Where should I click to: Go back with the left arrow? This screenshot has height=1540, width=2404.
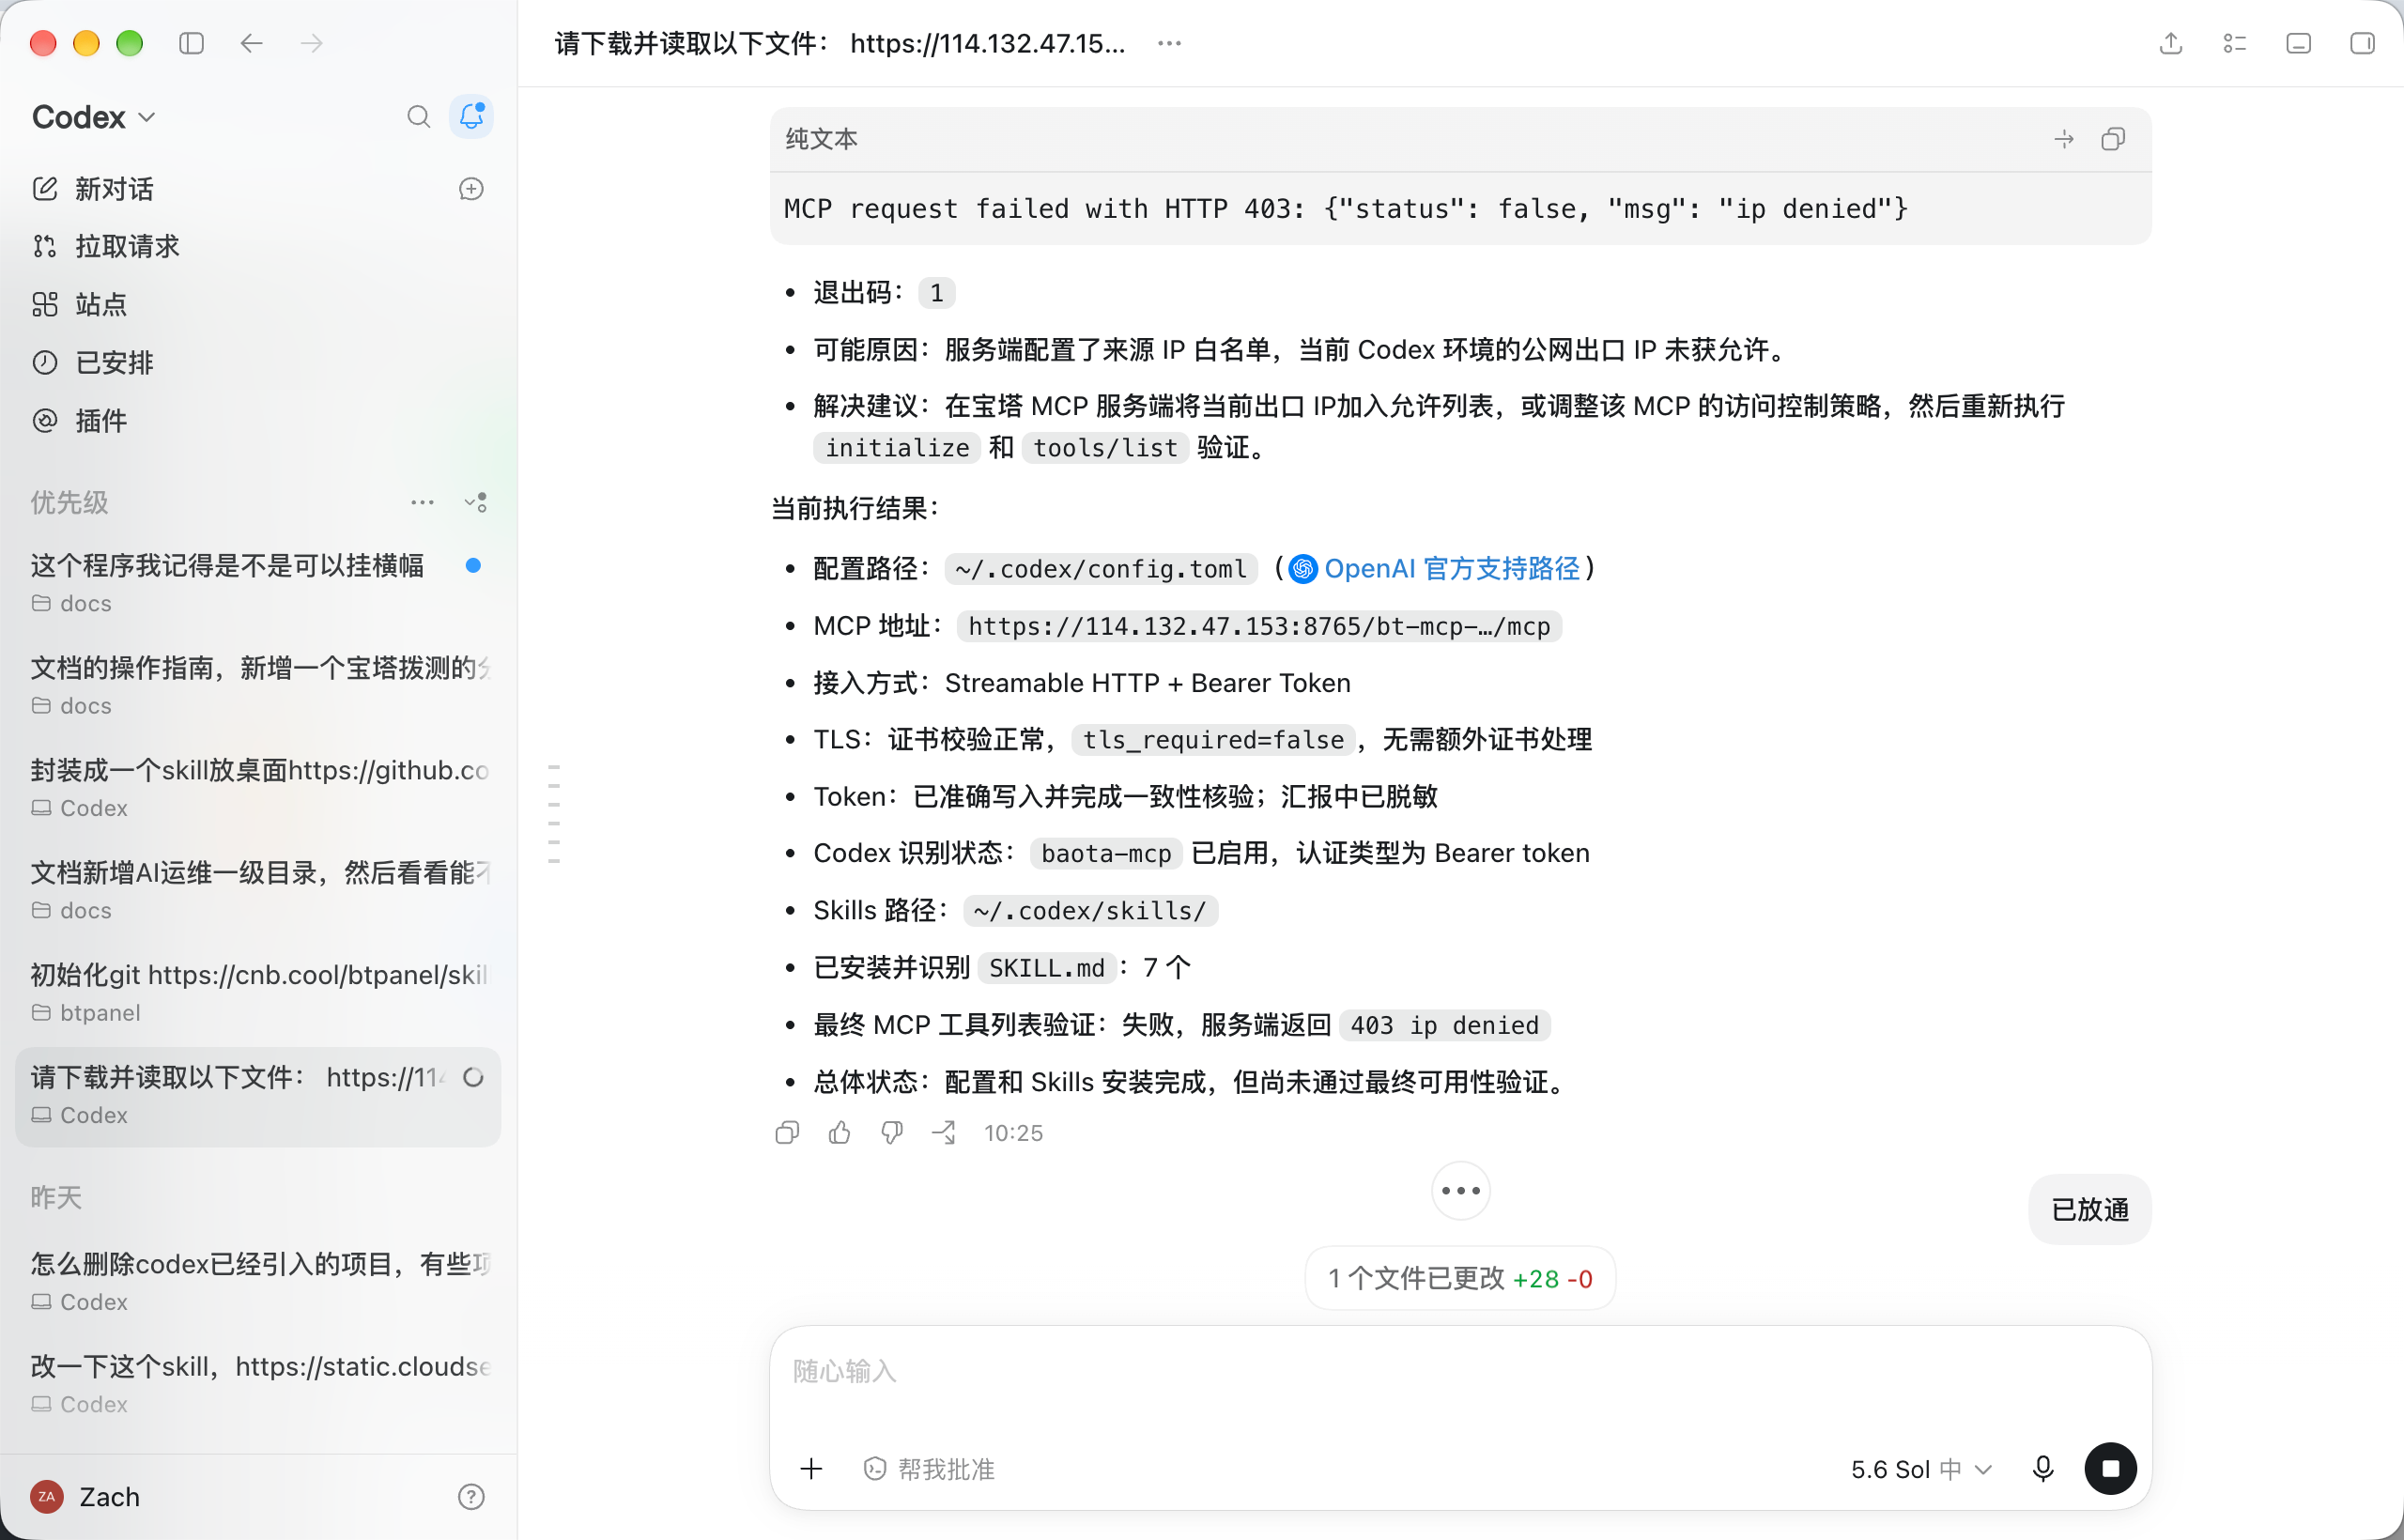tap(252, 43)
